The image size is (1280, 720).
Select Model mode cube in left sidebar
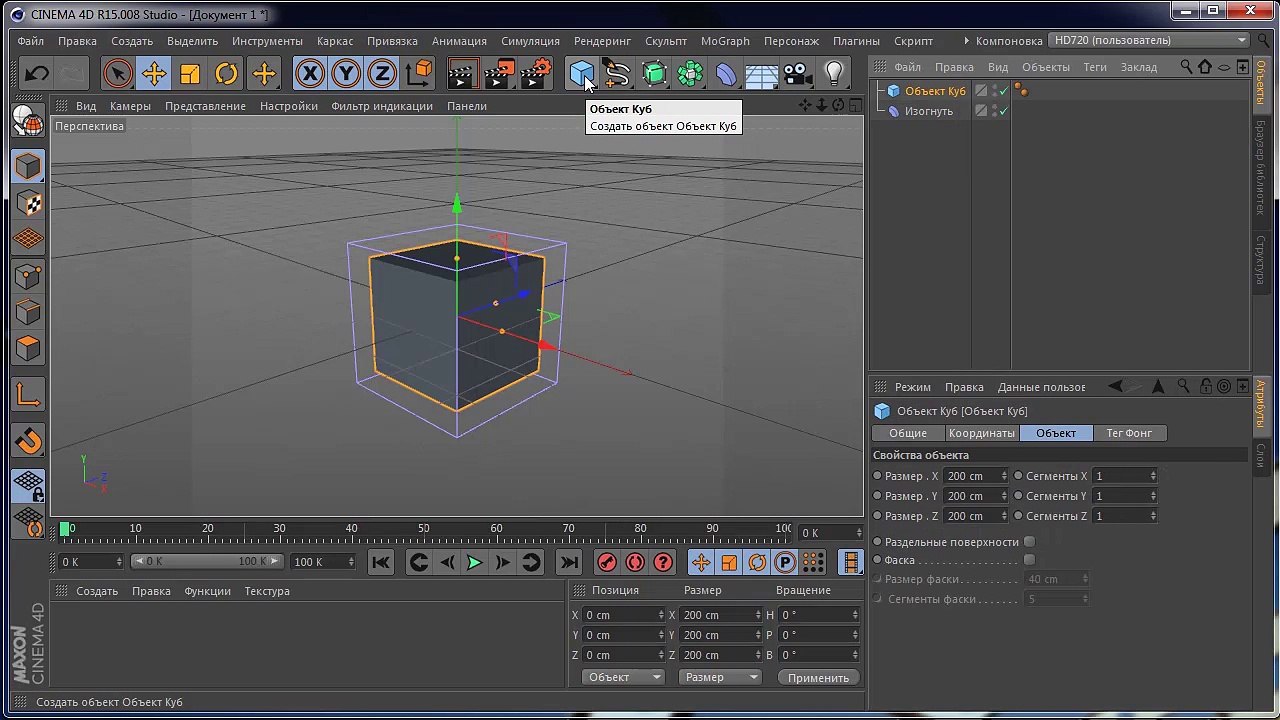[28, 167]
